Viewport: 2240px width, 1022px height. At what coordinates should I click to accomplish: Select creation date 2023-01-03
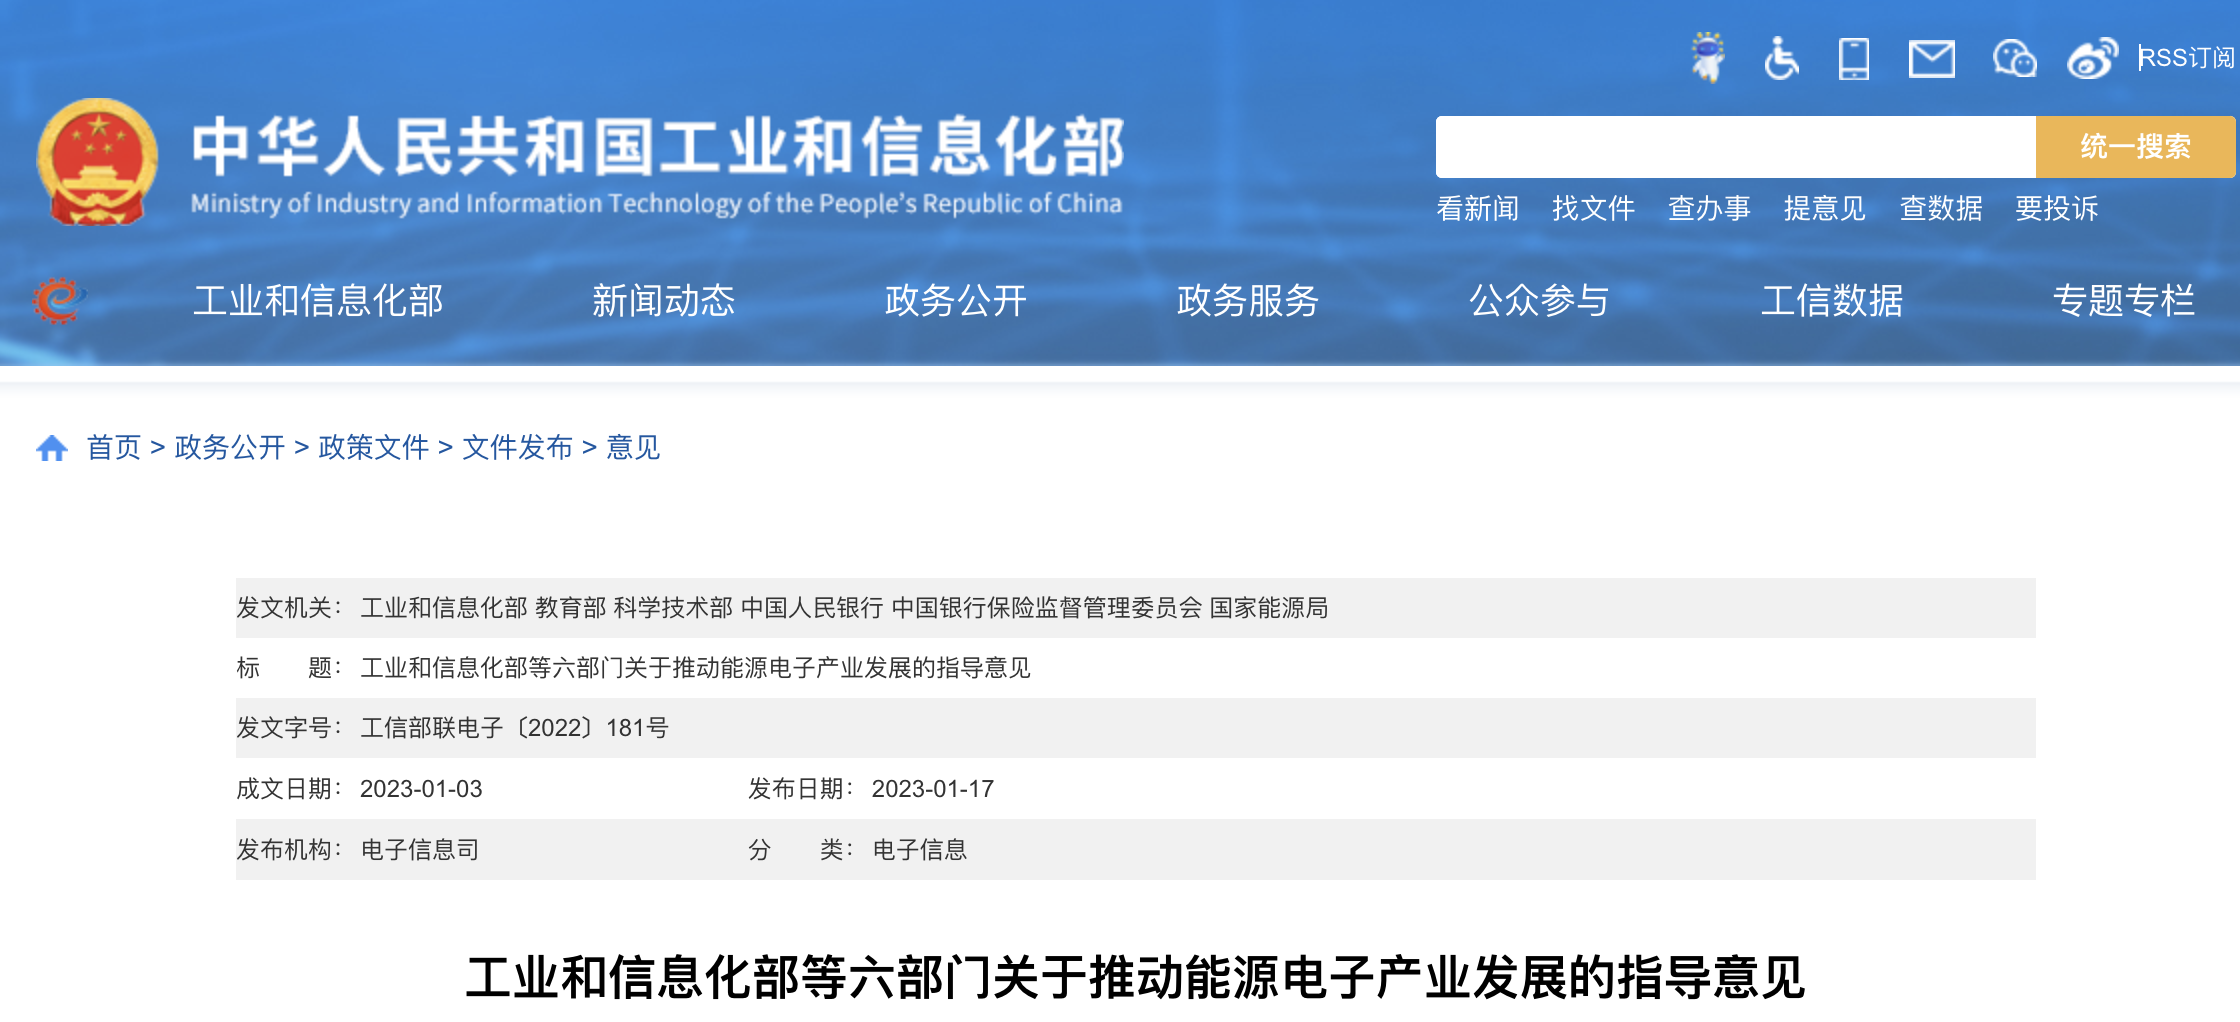(421, 789)
